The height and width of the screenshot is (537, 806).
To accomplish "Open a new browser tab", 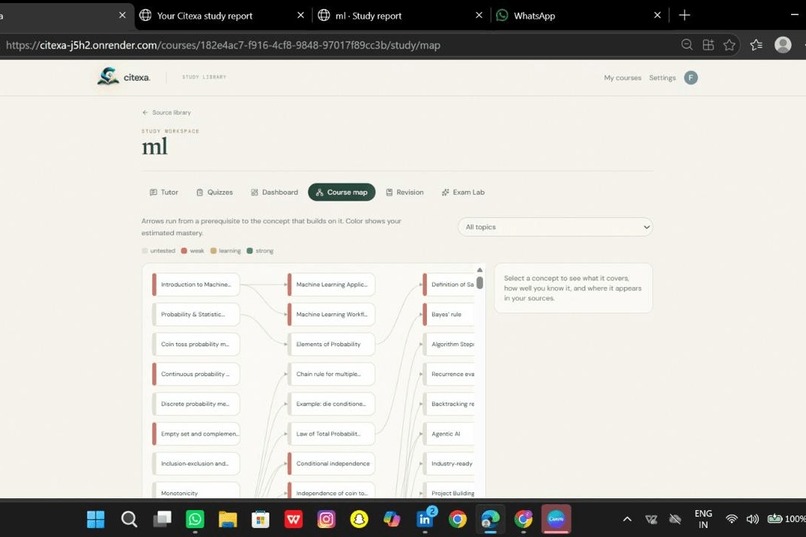I will [x=684, y=15].
